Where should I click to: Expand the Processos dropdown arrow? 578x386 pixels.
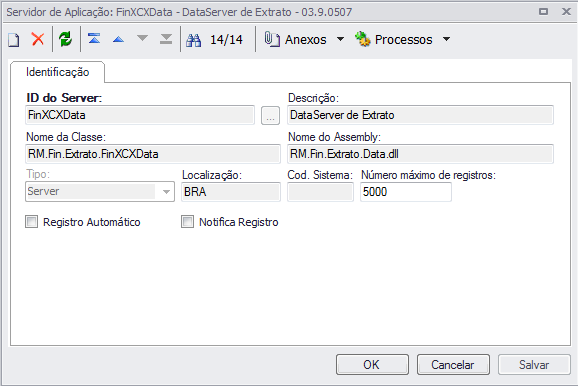click(446, 39)
